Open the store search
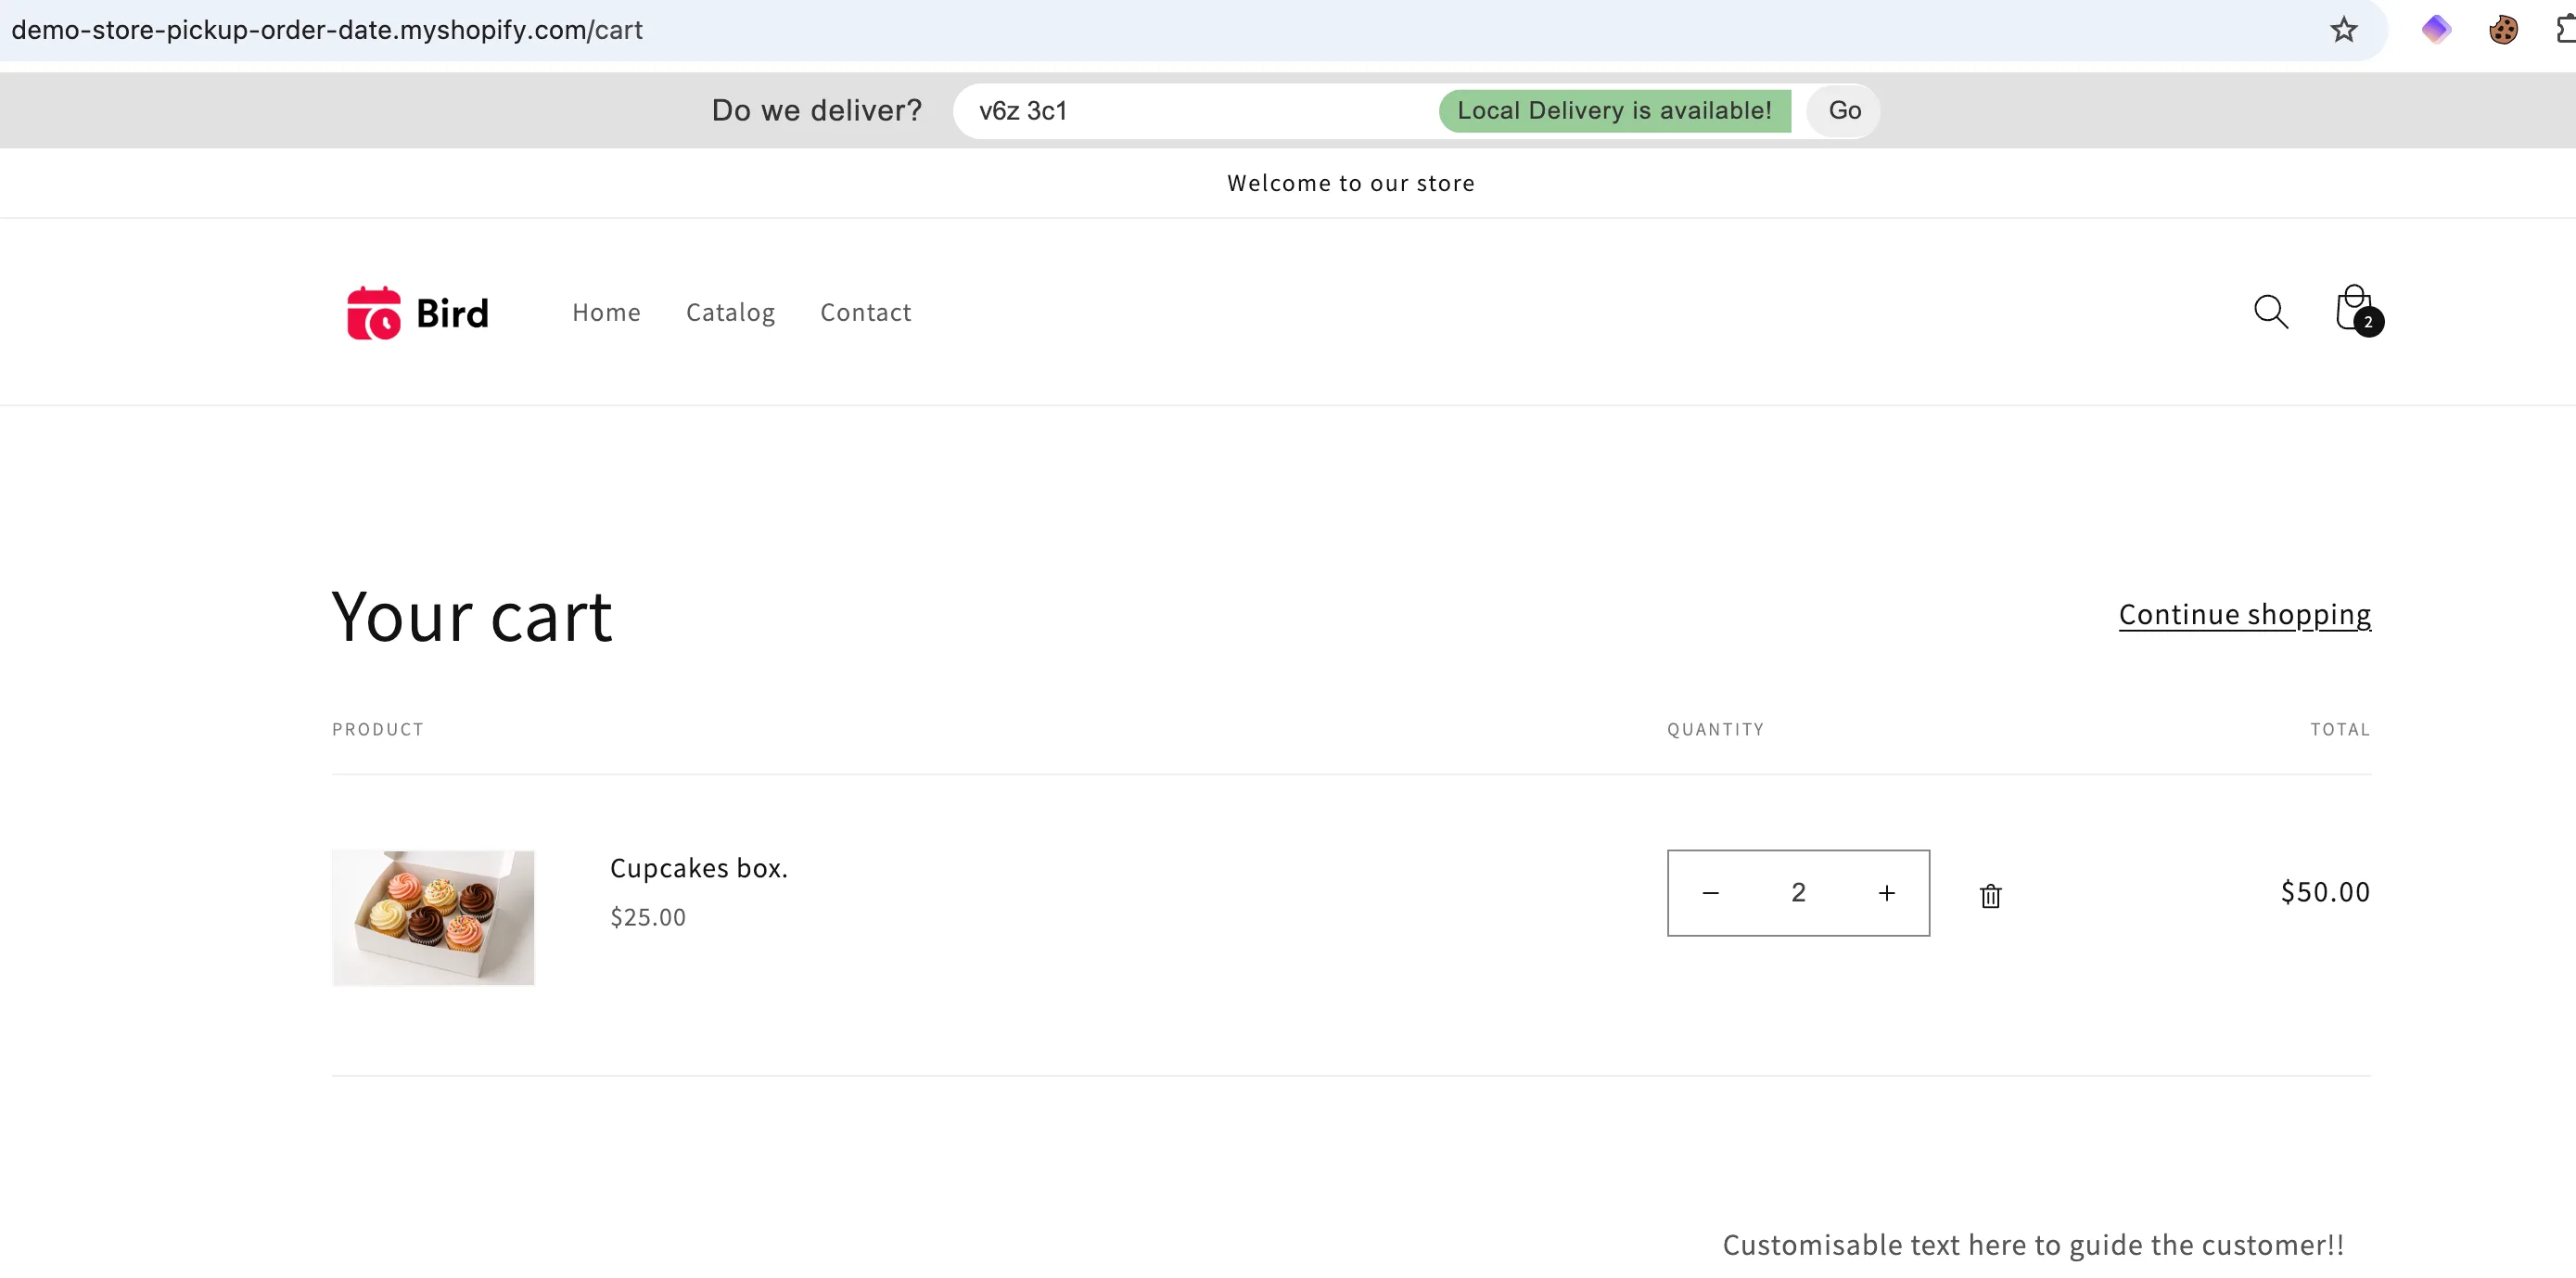The height and width of the screenshot is (1278, 2576). point(2271,311)
